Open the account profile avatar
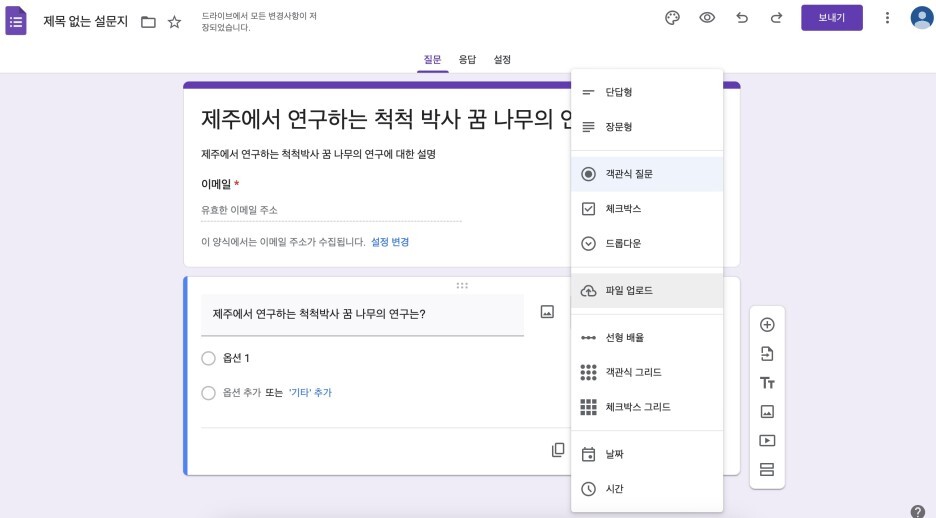 (922, 17)
